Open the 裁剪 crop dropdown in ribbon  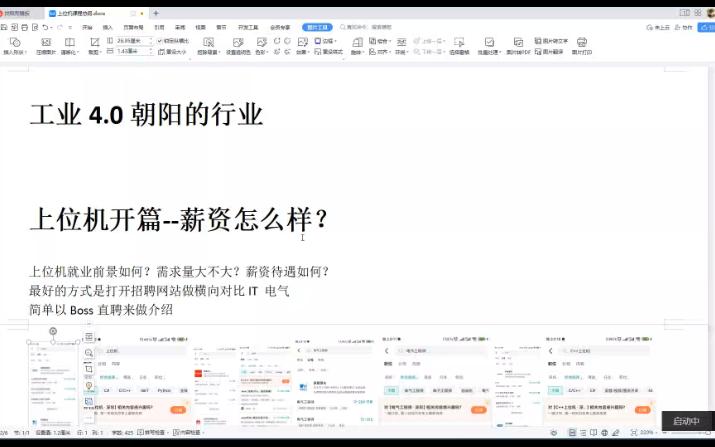point(94,52)
